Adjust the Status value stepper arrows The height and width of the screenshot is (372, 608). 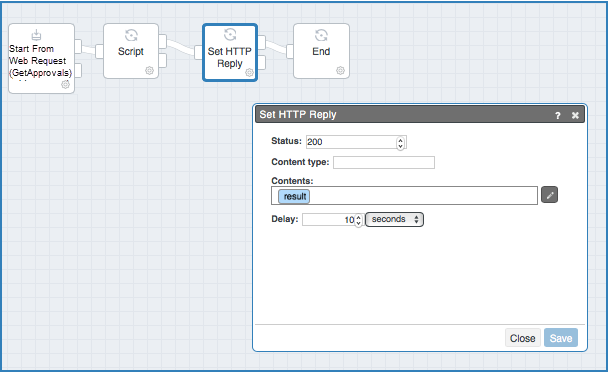(x=401, y=143)
